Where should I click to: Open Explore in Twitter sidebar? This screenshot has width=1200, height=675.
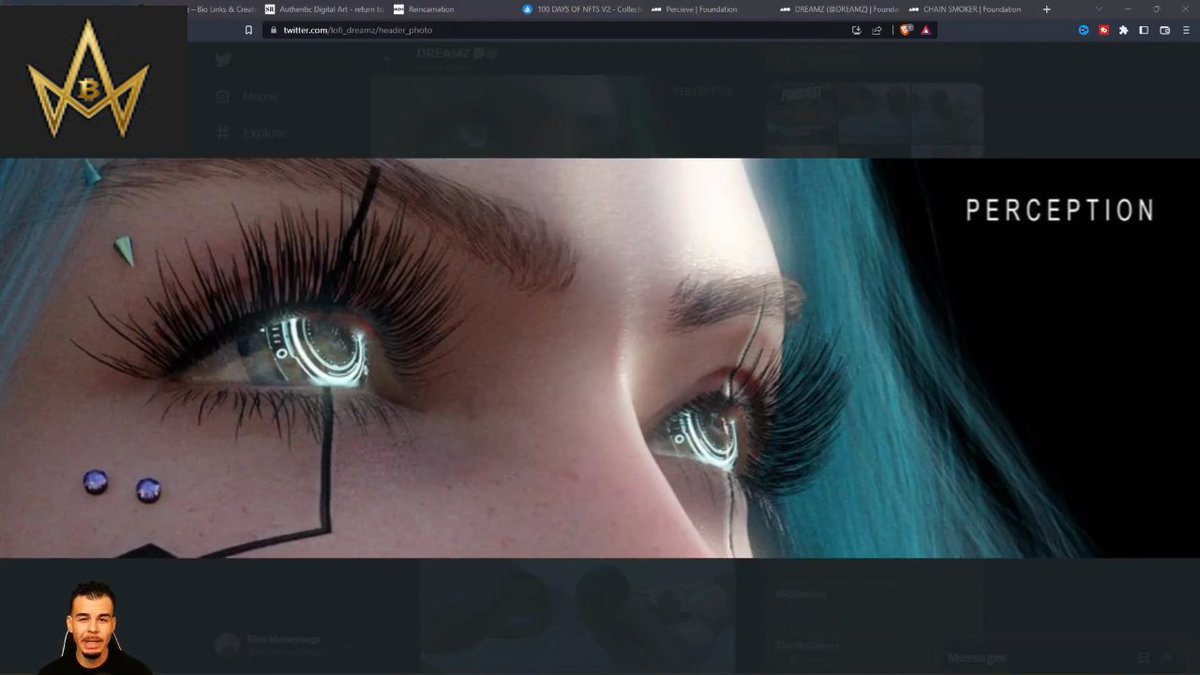251,132
